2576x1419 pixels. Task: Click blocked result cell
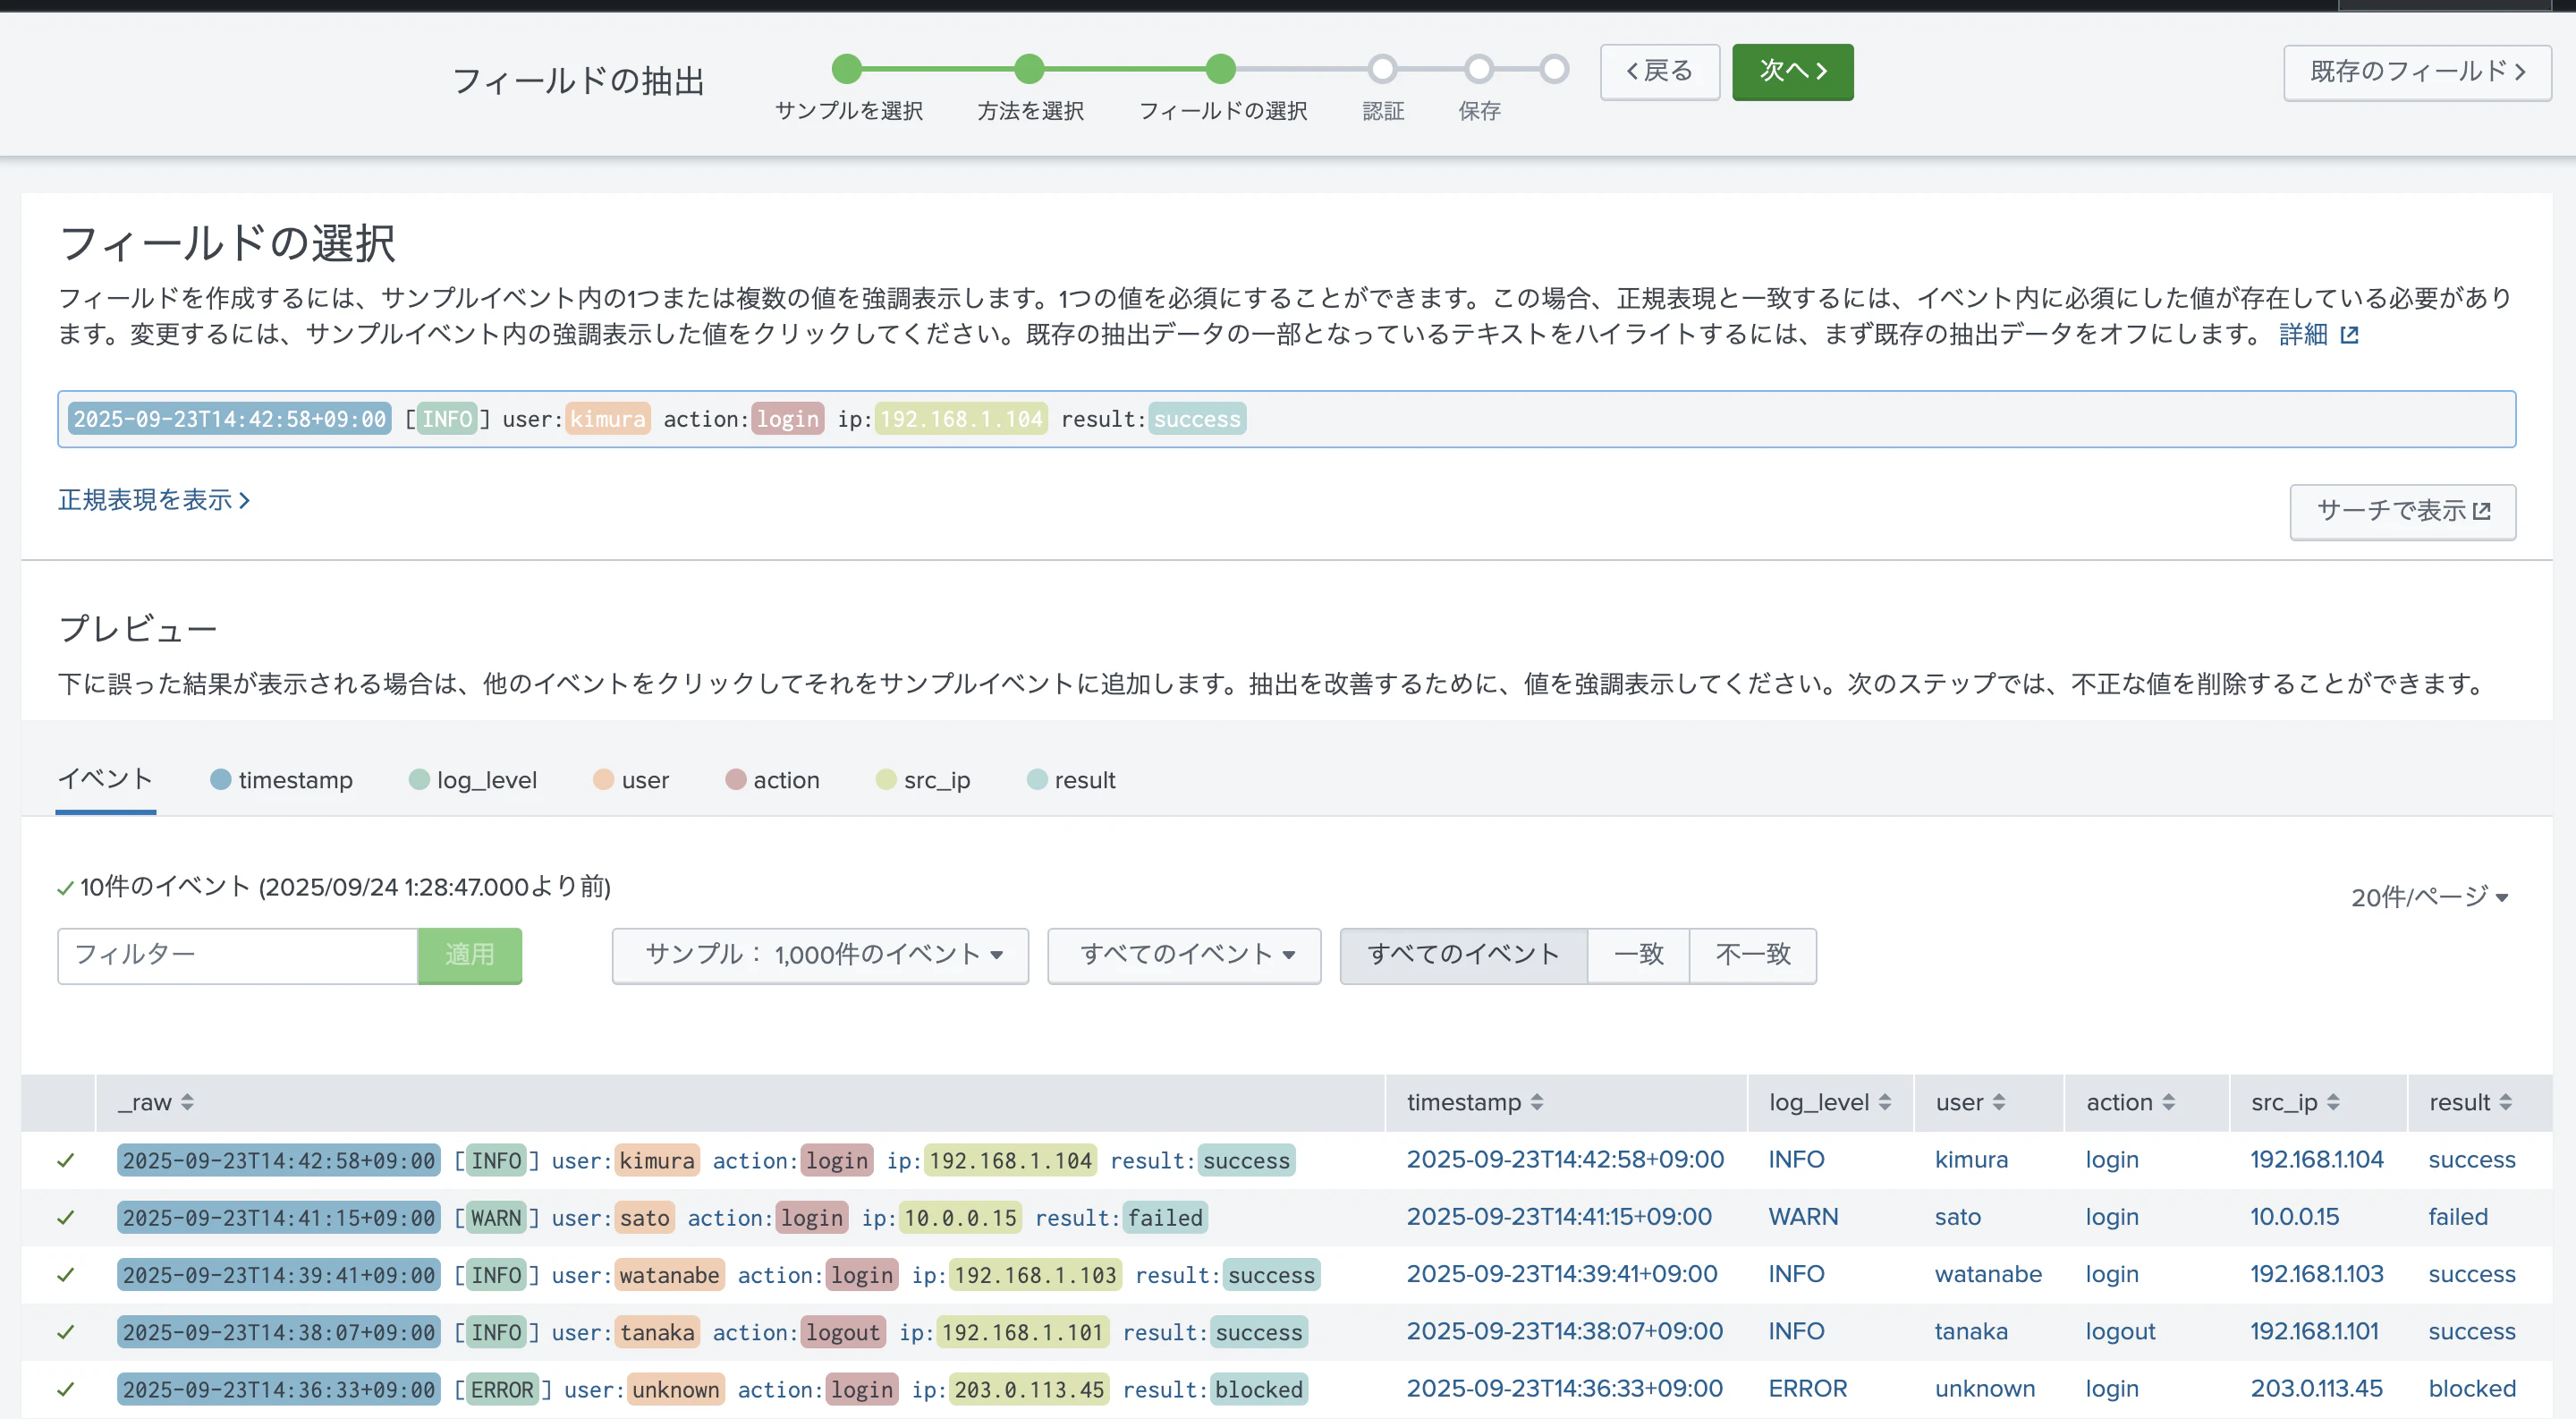(2472, 1389)
